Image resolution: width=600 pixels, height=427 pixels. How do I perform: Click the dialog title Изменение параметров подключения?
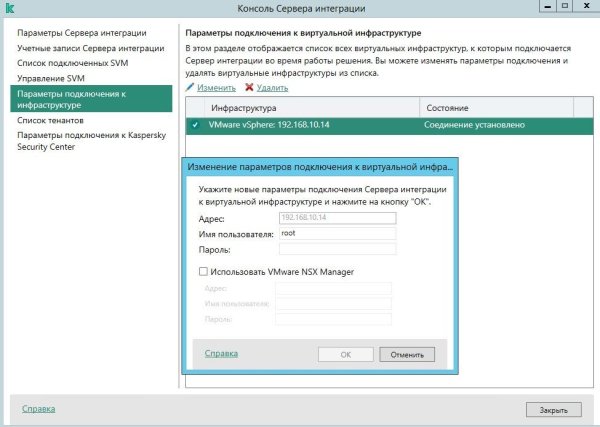[x=320, y=167]
